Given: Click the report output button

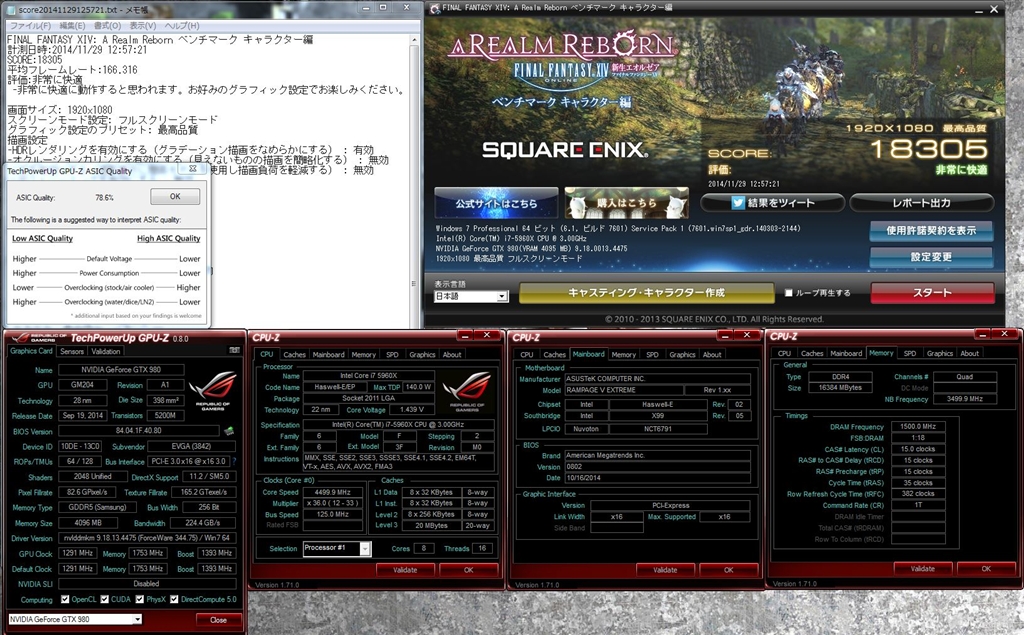Looking at the screenshot, I should pos(921,203).
